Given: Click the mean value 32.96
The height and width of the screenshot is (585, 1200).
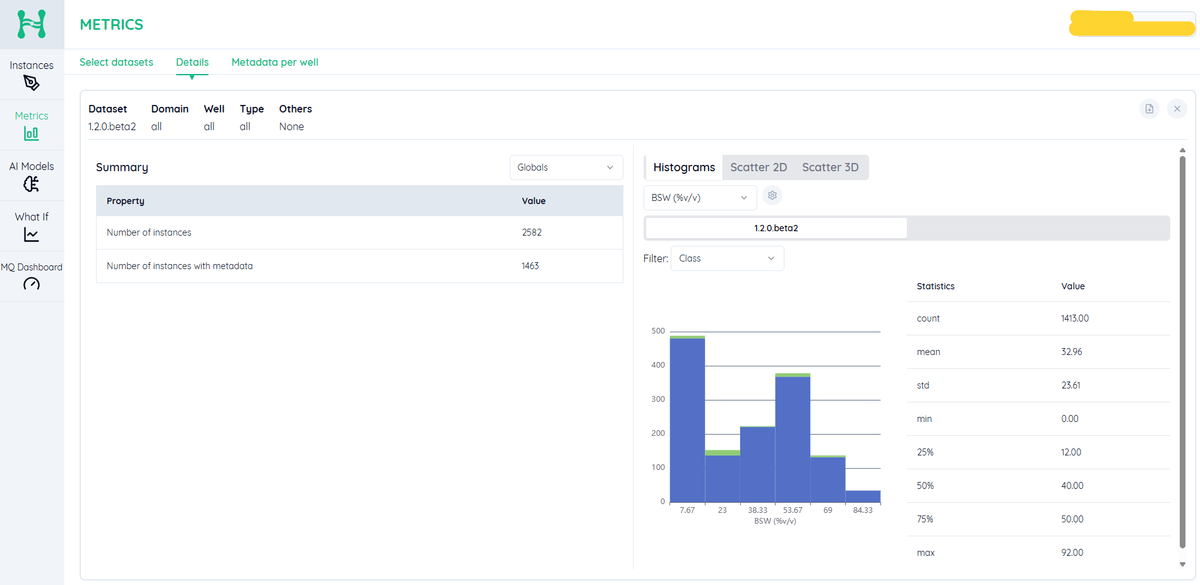Looking at the screenshot, I should point(1071,352).
